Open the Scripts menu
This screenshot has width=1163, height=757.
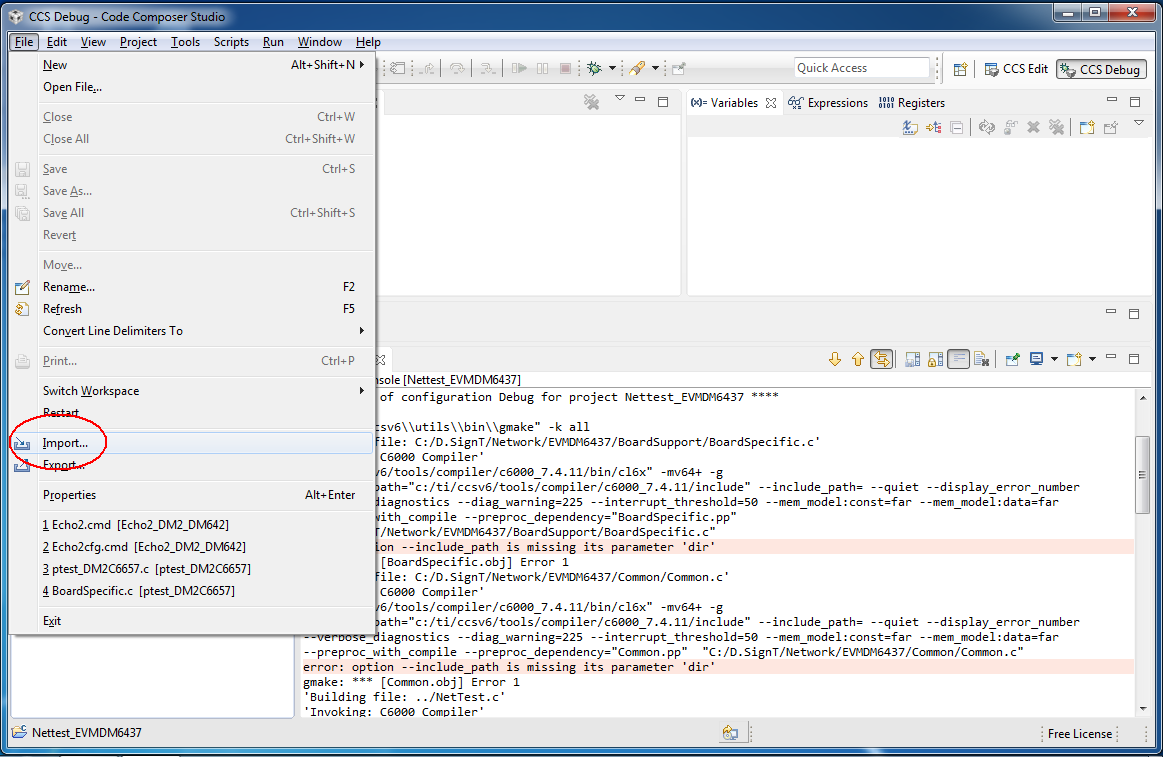click(231, 42)
